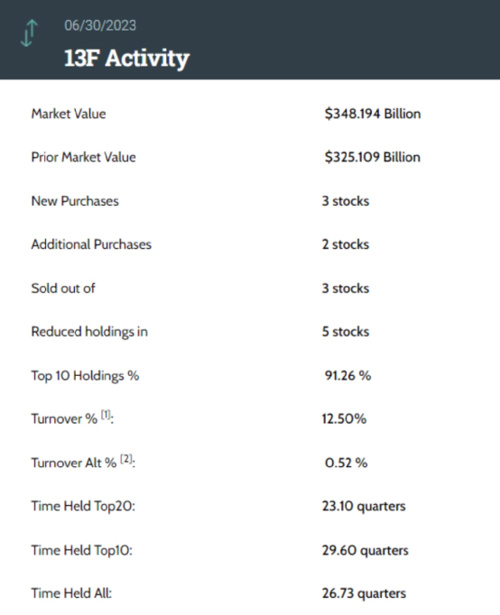Screen dimensions: 500x615
Task: Click the Time Held All label
Action: 71,593
